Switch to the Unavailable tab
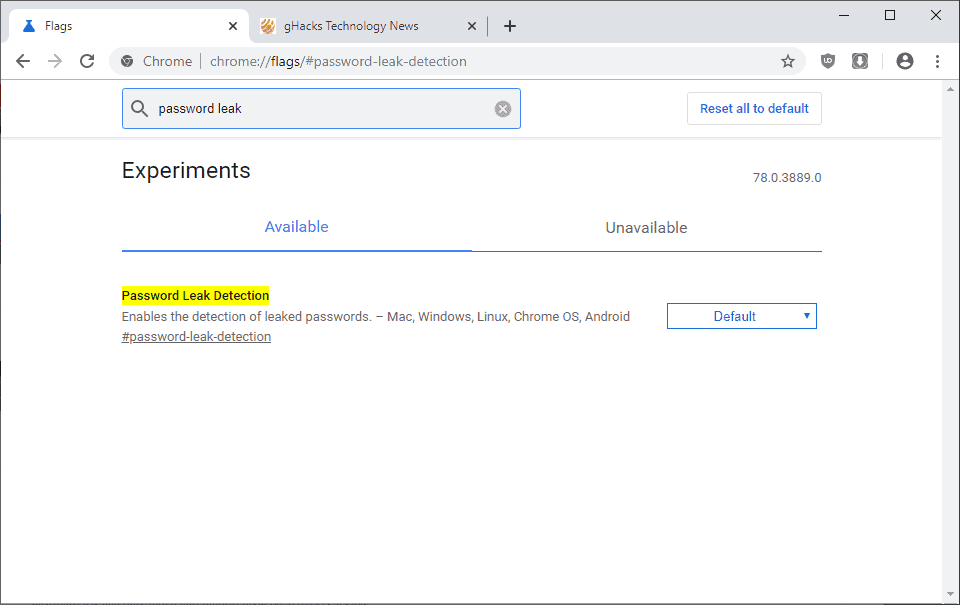The width and height of the screenshot is (960, 605). point(646,228)
